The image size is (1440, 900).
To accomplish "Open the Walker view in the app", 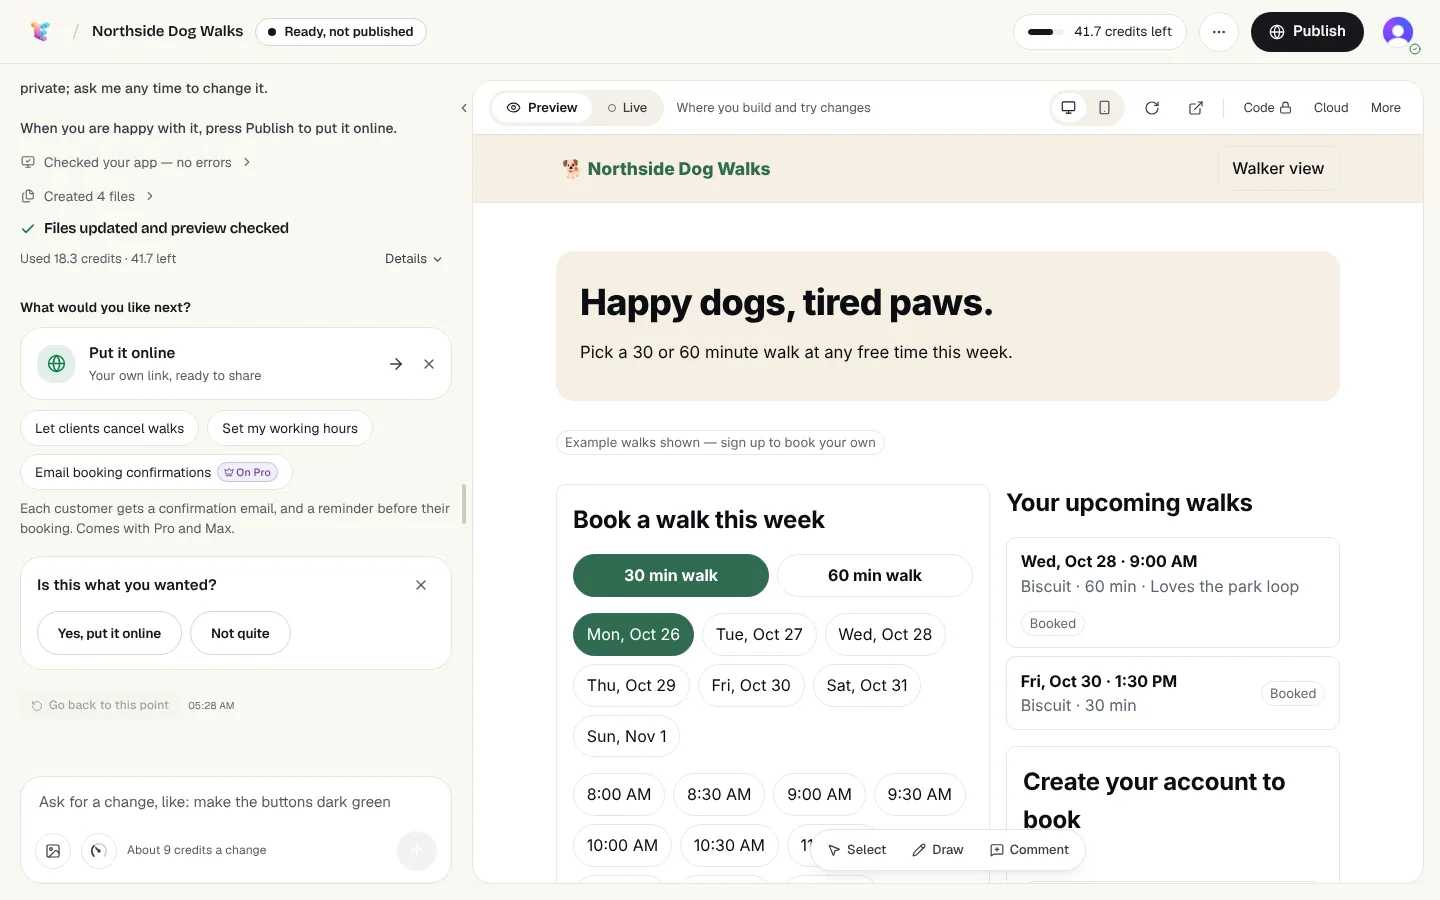I will 1278,169.
